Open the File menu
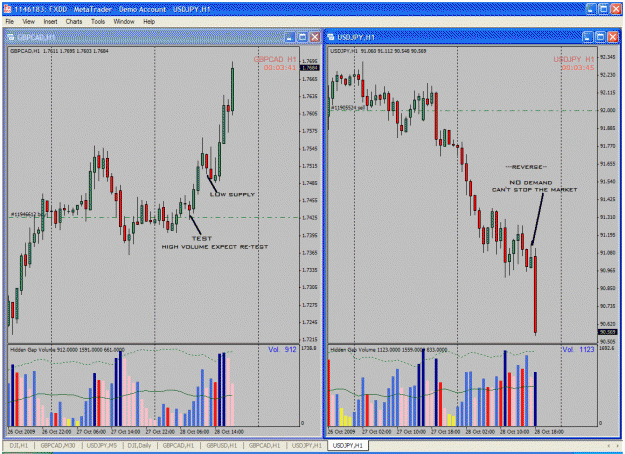The width and height of the screenshot is (625, 454). 10,22
